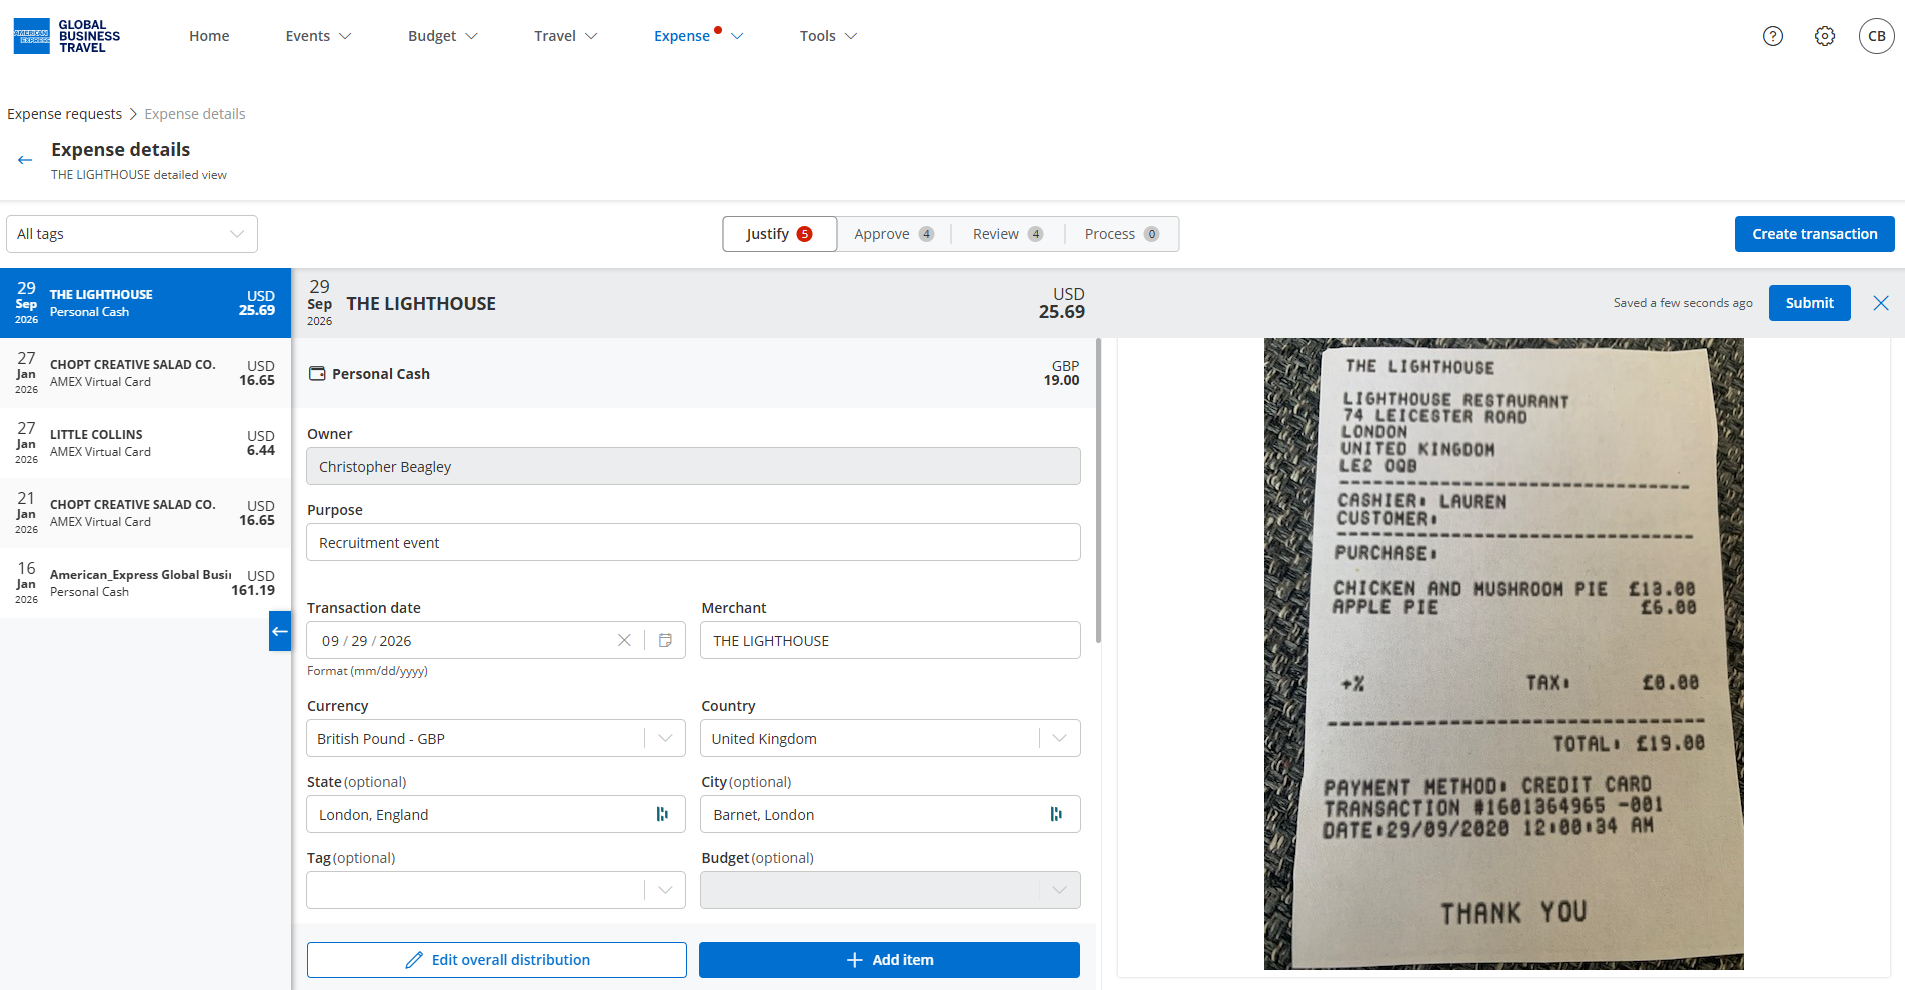This screenshot has width=1905, height=990.
Task: Go back using the arrow beside Expense details
Action: tap(25, 160)
